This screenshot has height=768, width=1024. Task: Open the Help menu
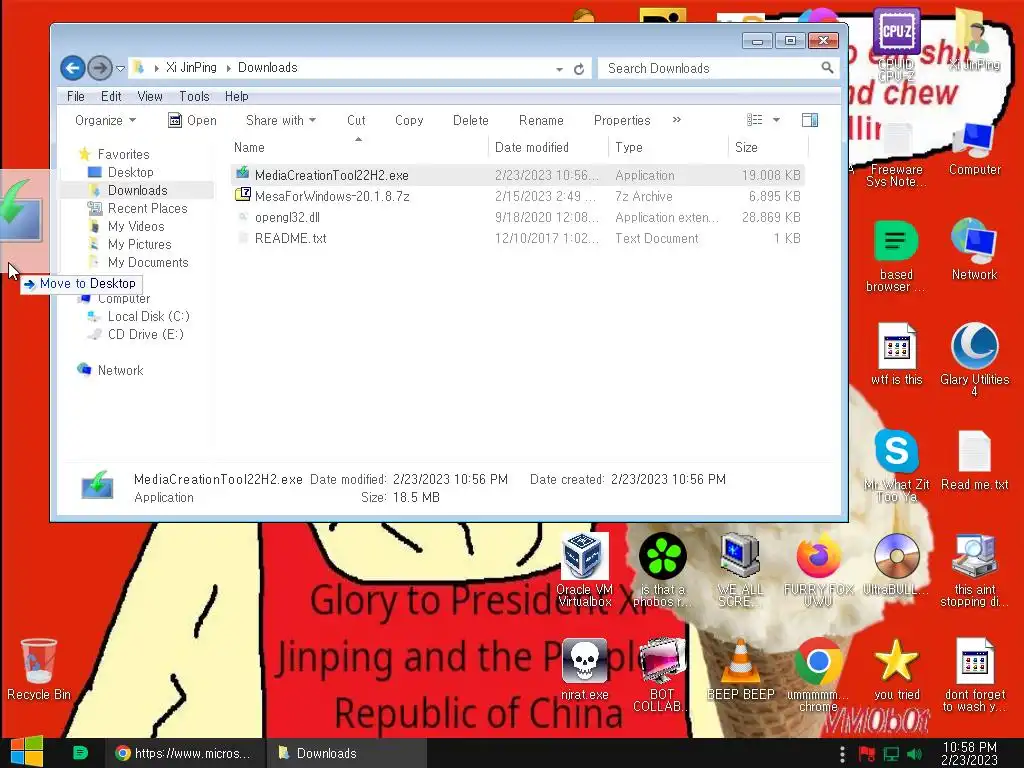[236, 96]
